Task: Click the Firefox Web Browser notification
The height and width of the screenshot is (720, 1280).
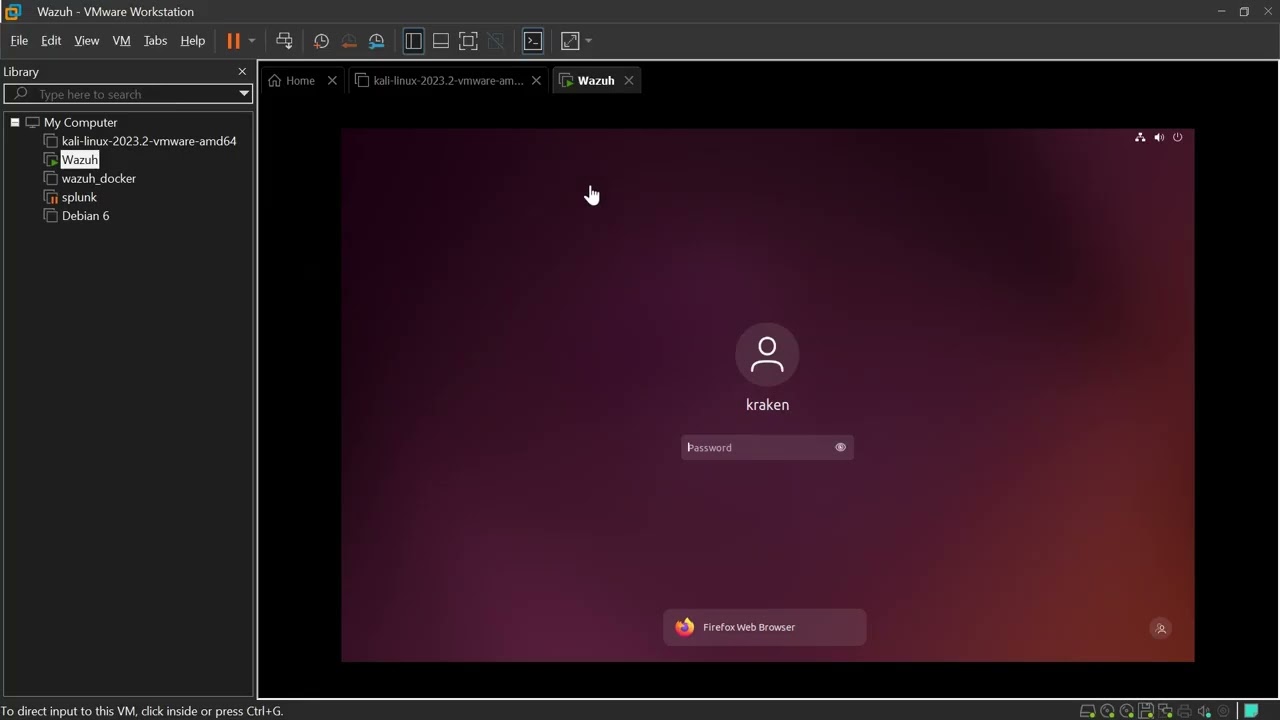Action: pos(765,627)
